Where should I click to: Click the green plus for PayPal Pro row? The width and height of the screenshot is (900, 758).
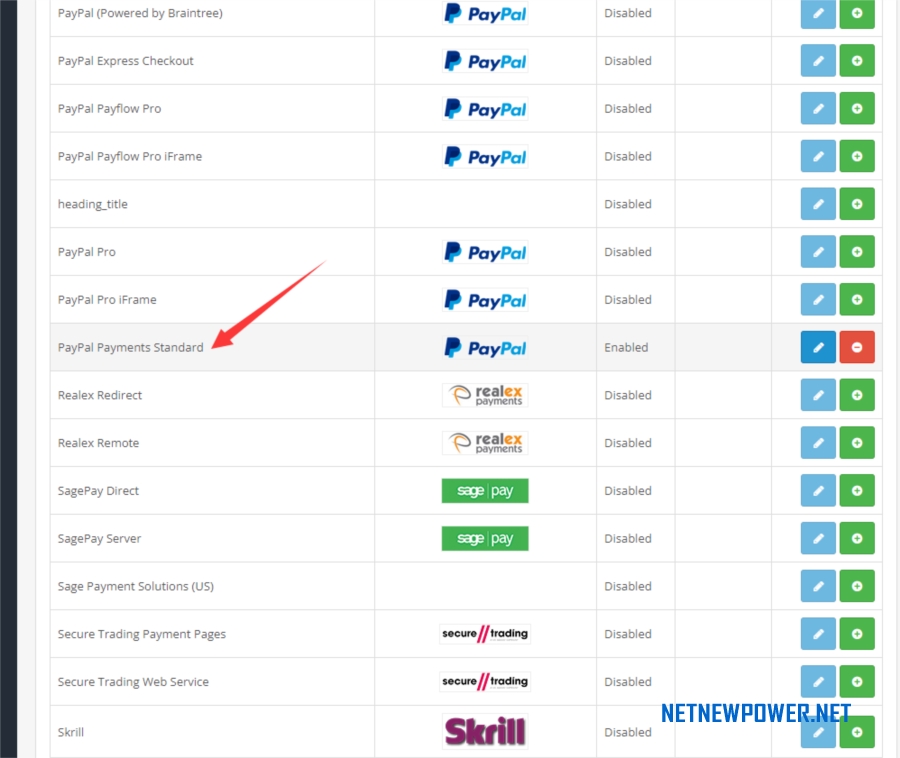coord(857,251)
